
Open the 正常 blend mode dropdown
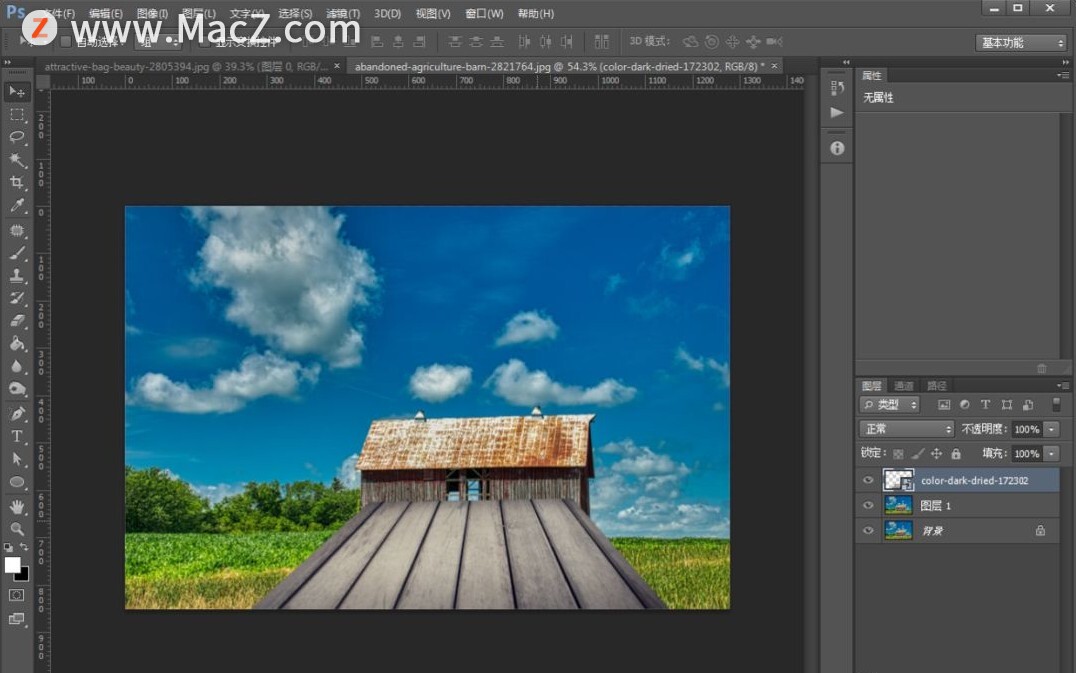907,429
